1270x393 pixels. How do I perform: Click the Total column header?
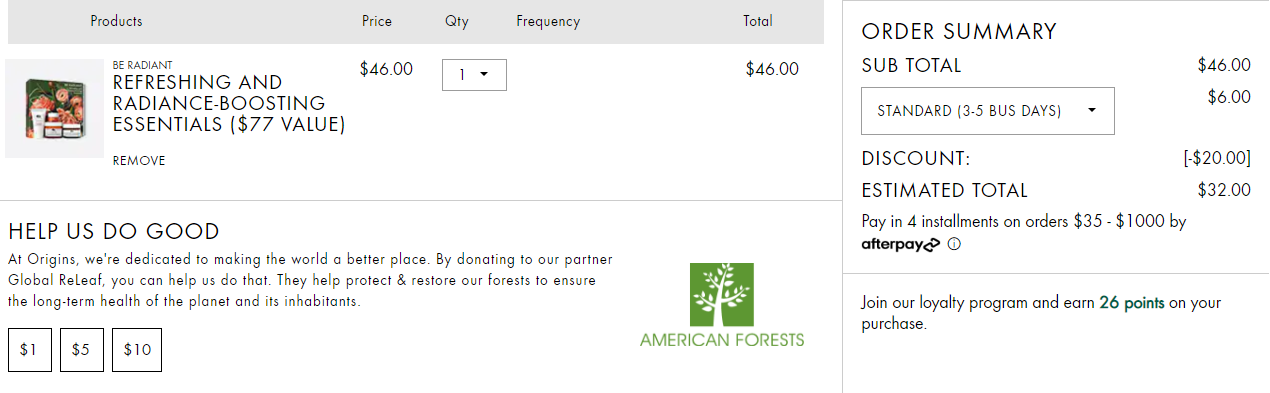pyautogui.click(x=758, y=21)
